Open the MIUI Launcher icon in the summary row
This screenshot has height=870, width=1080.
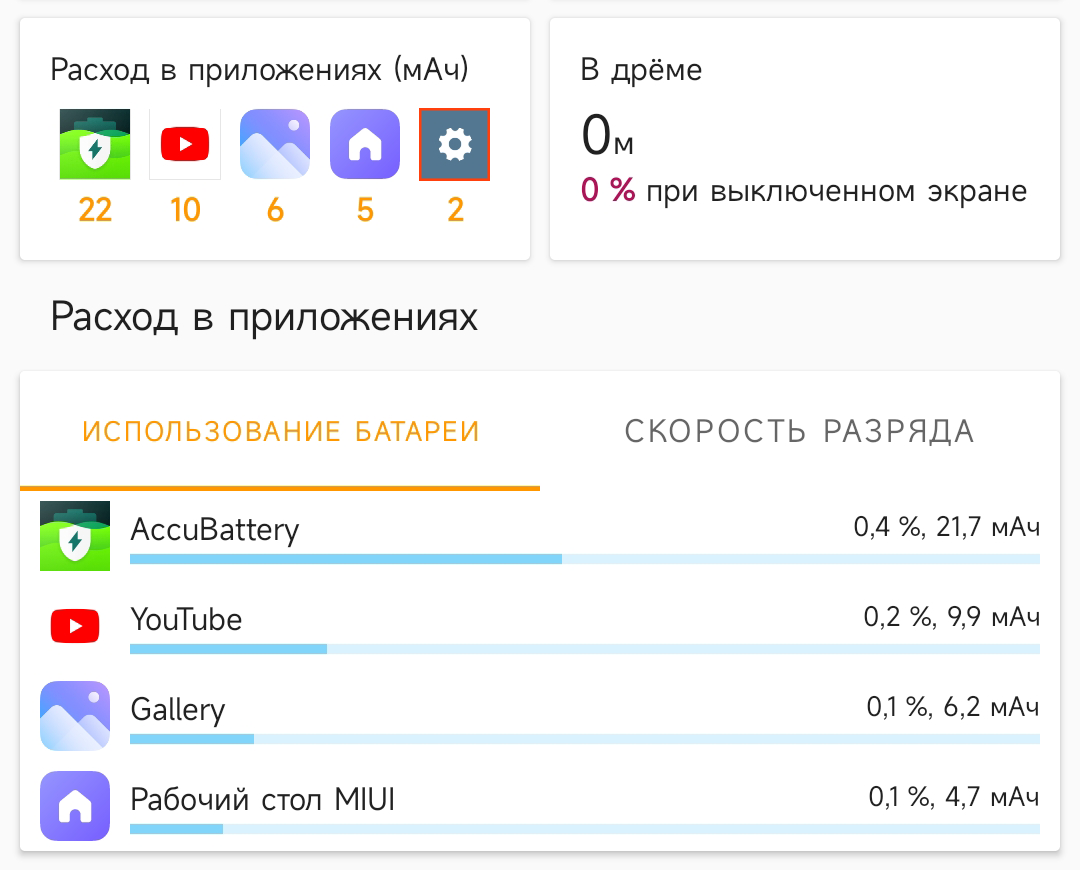click(x=364, y=144)
